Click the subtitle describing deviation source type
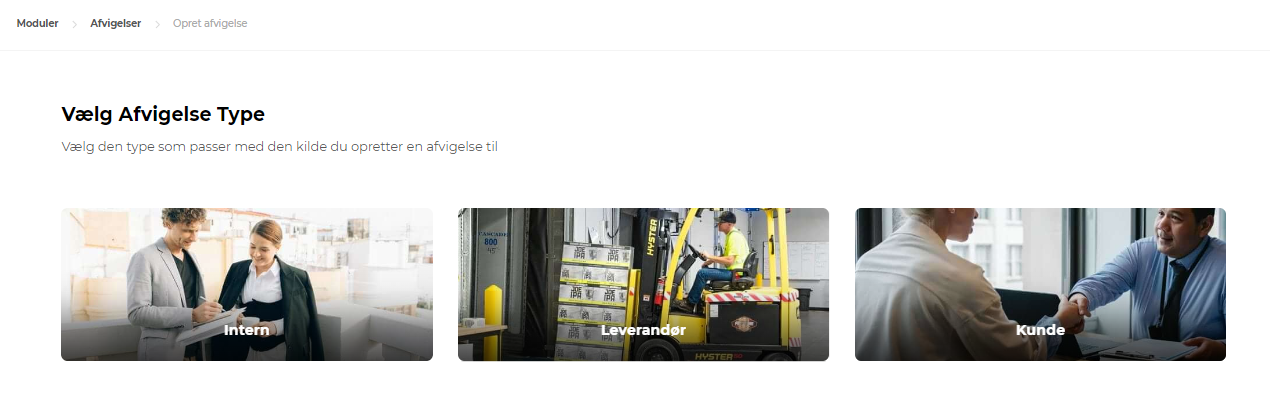 coord(279,147)
